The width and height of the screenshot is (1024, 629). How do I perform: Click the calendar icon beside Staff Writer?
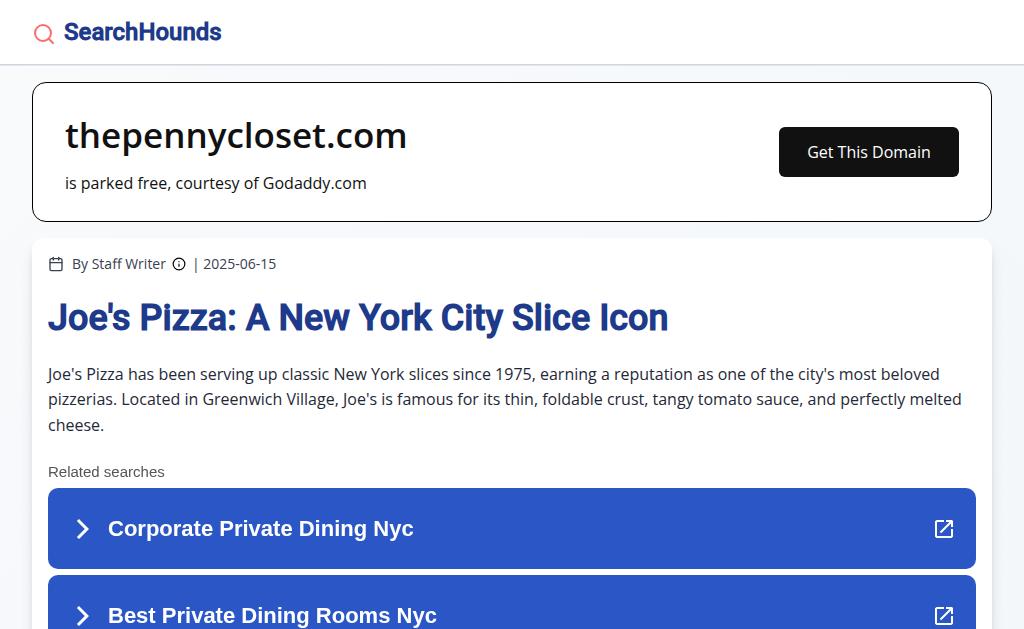pos(56,264)
